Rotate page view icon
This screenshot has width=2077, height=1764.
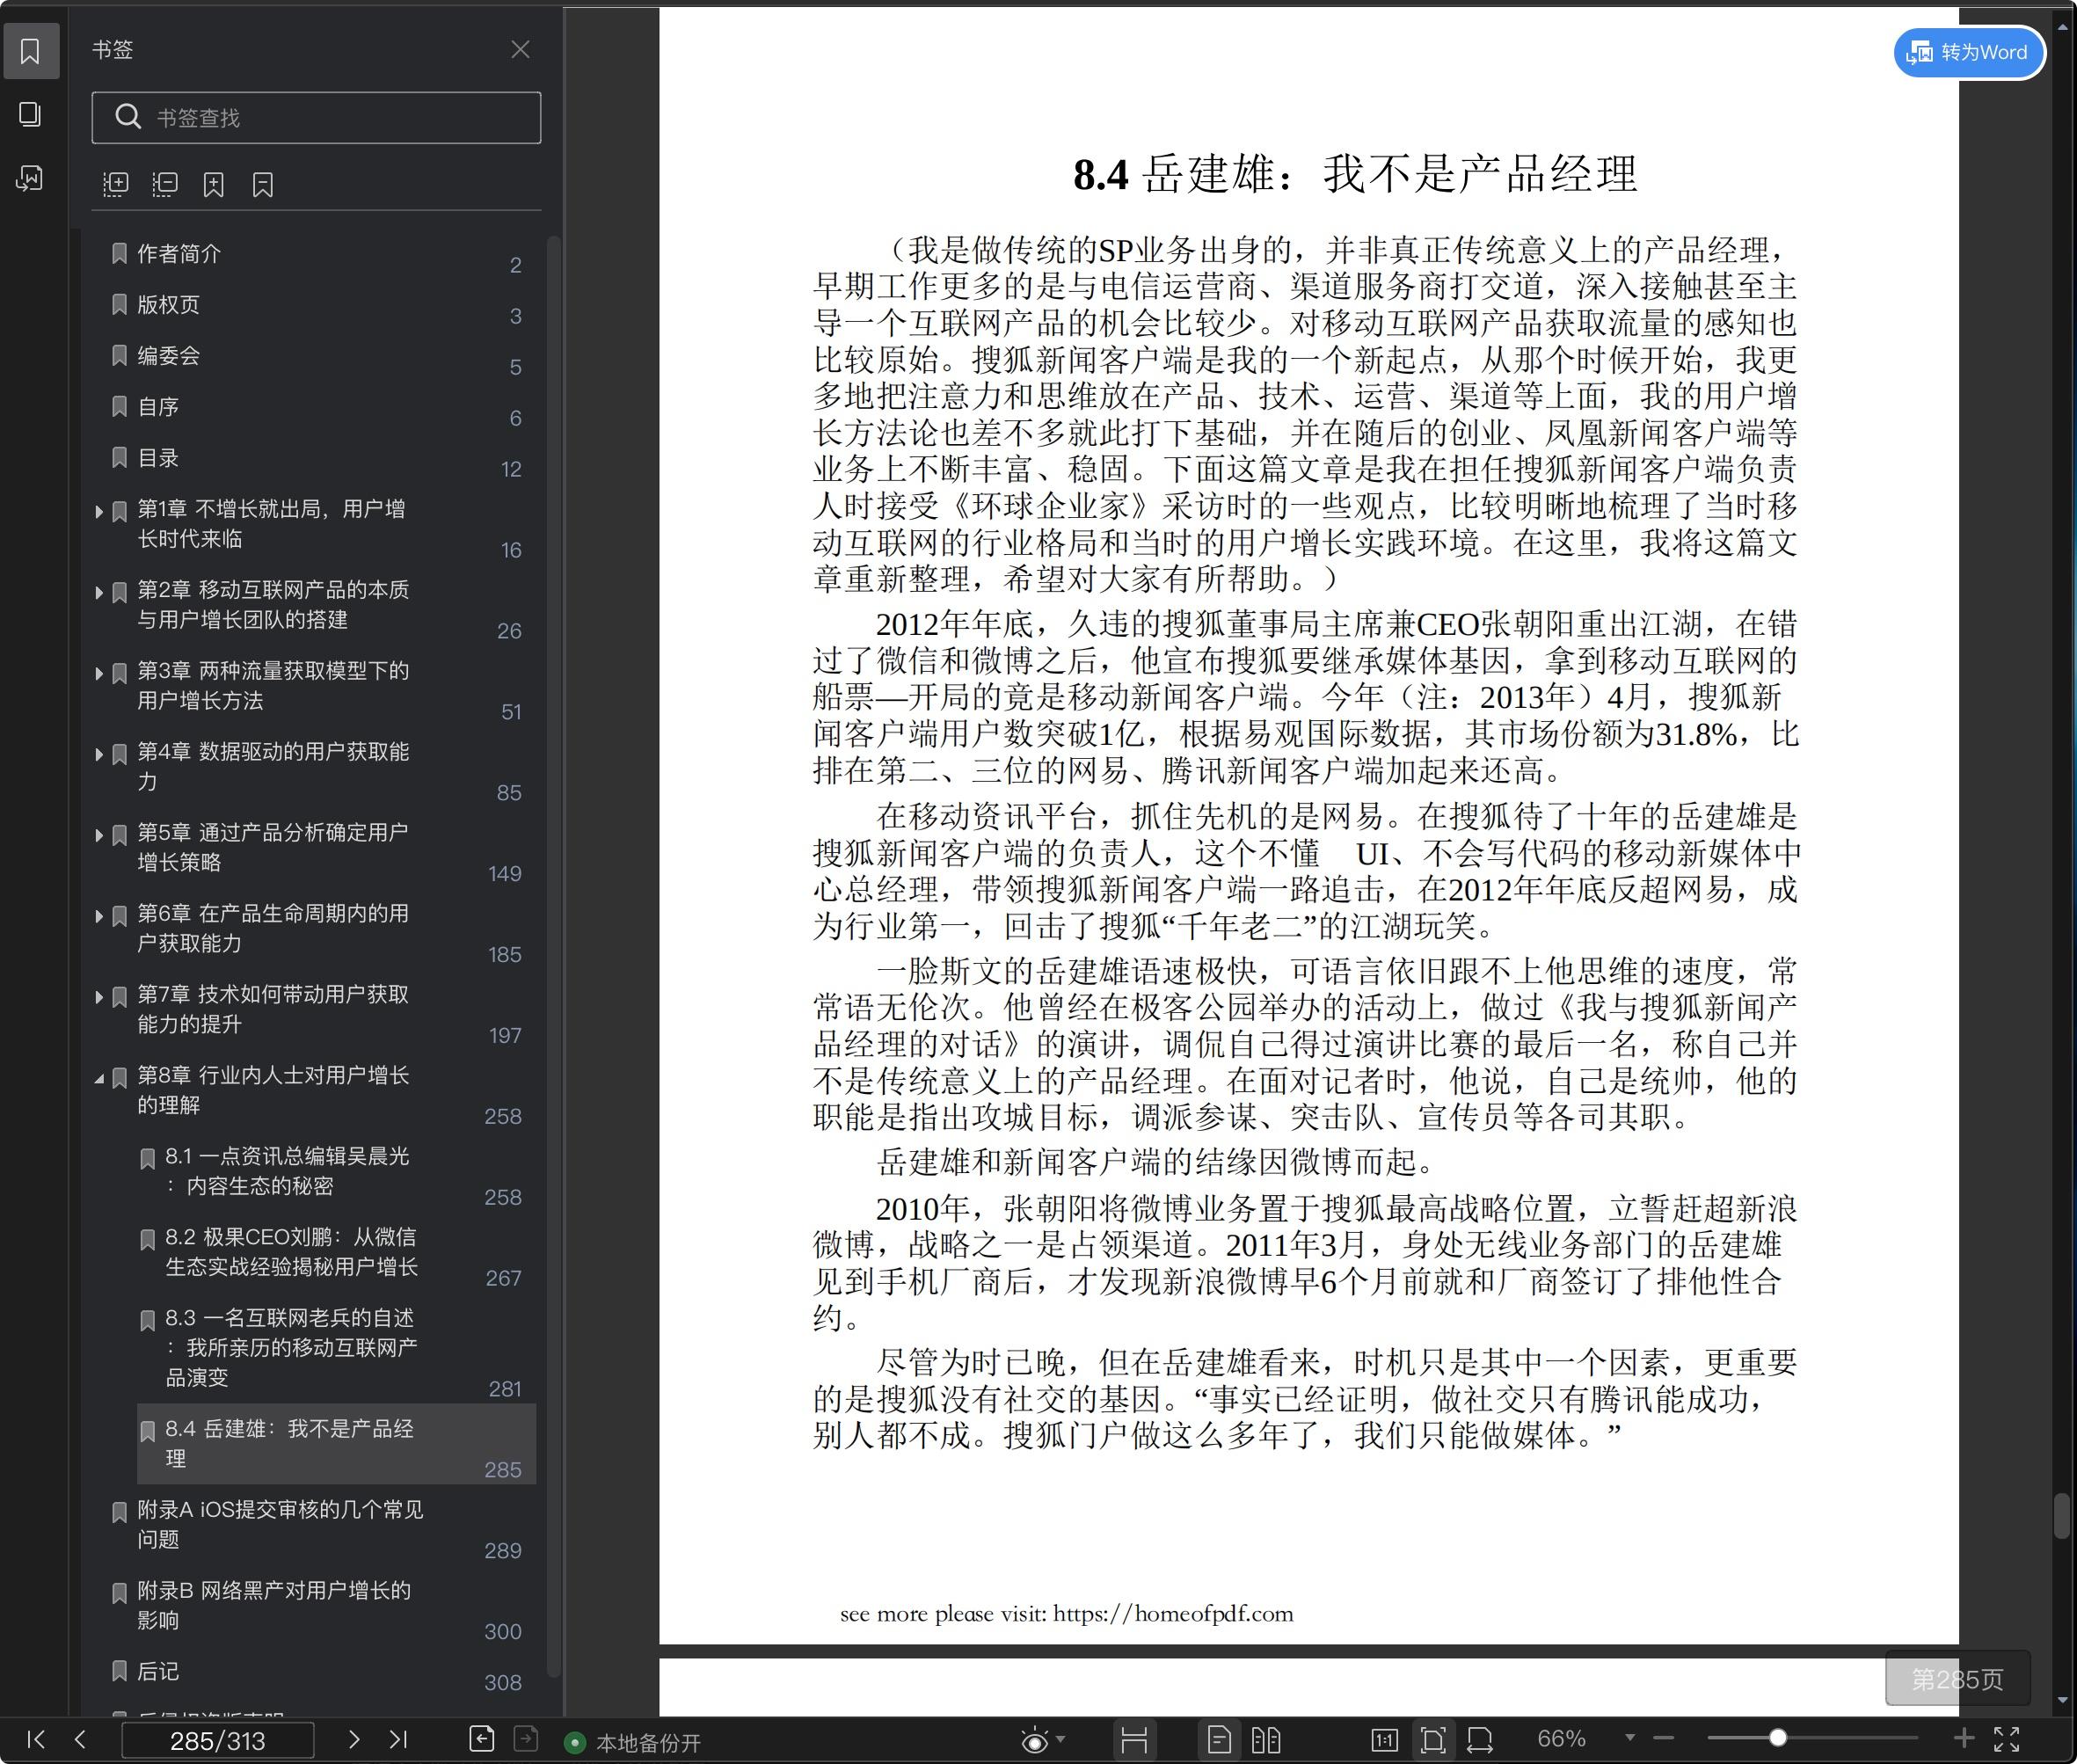click(x=1480, y=1740)
